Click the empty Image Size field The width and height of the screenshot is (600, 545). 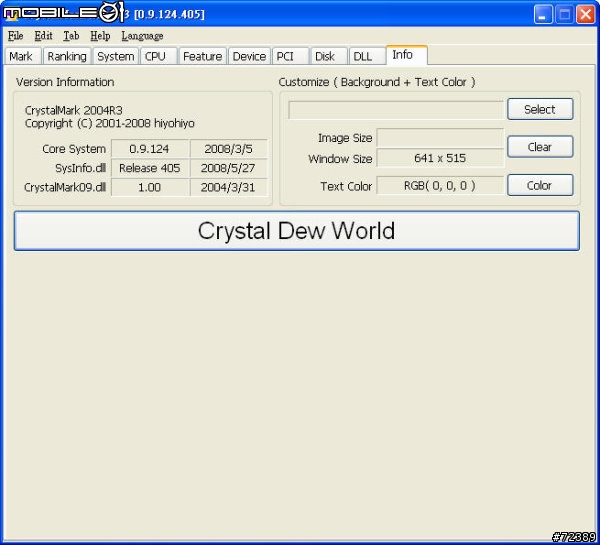click(x=440, y=138)
